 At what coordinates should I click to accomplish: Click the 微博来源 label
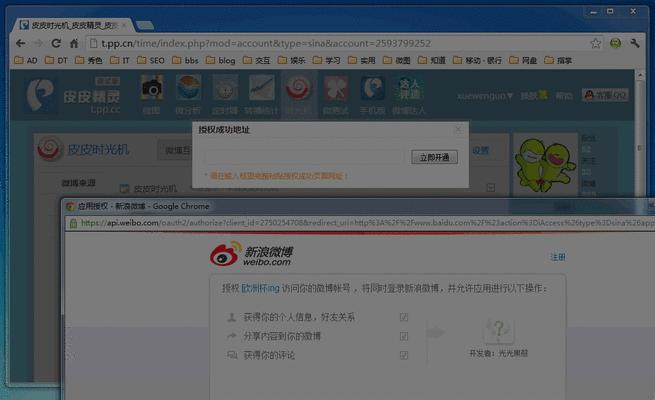79,183
